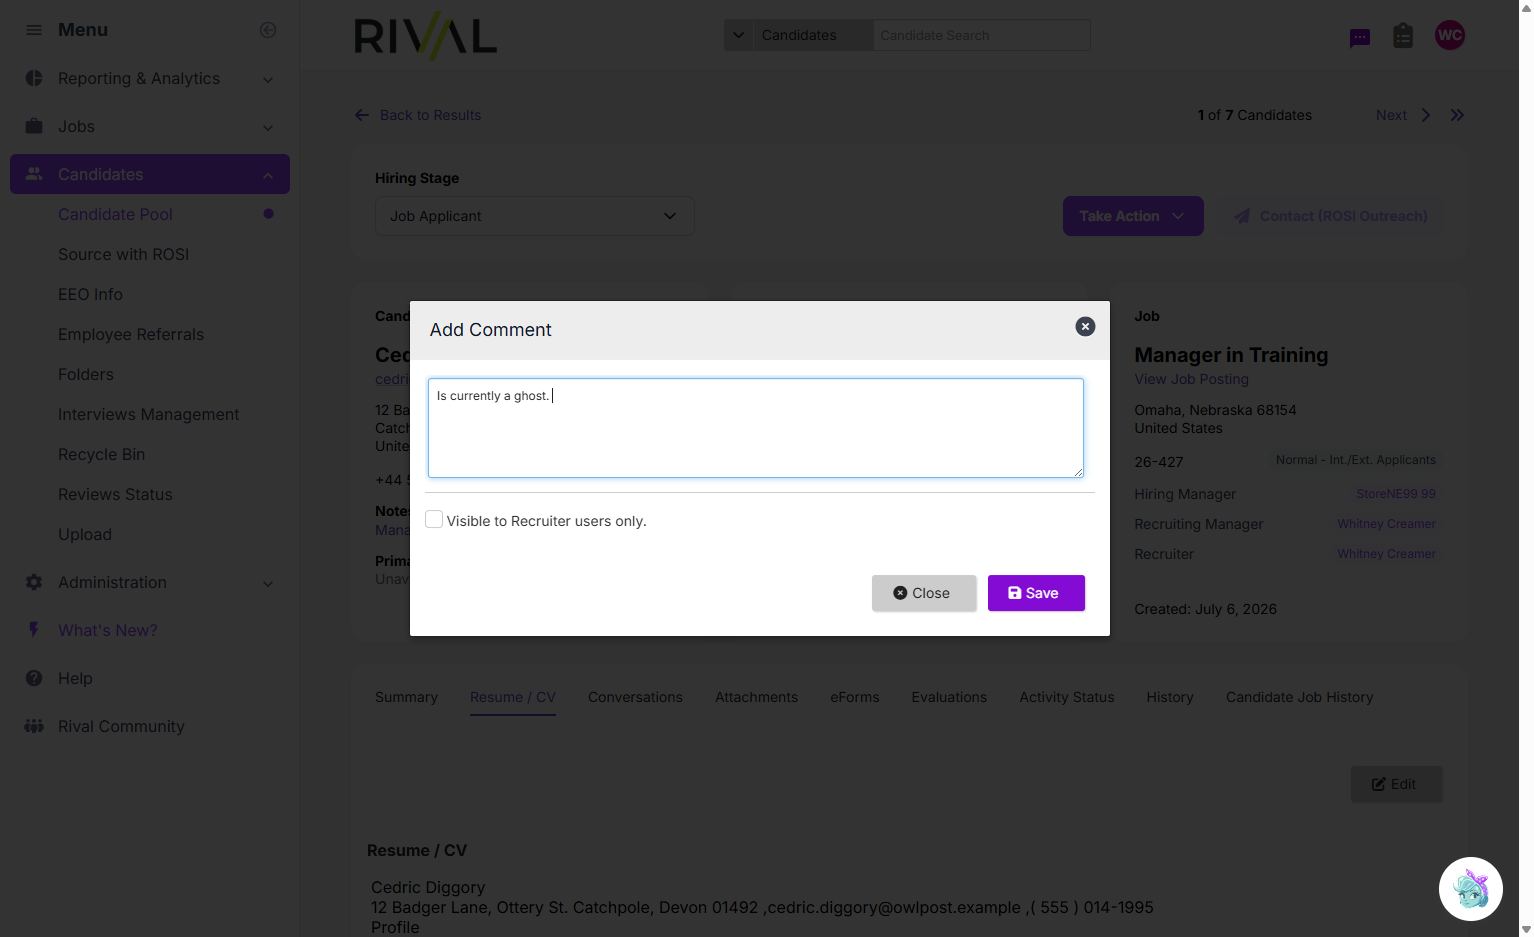Open the chatbot assistant avatar
This screenshot has height=937, width=1534.
1470,889
